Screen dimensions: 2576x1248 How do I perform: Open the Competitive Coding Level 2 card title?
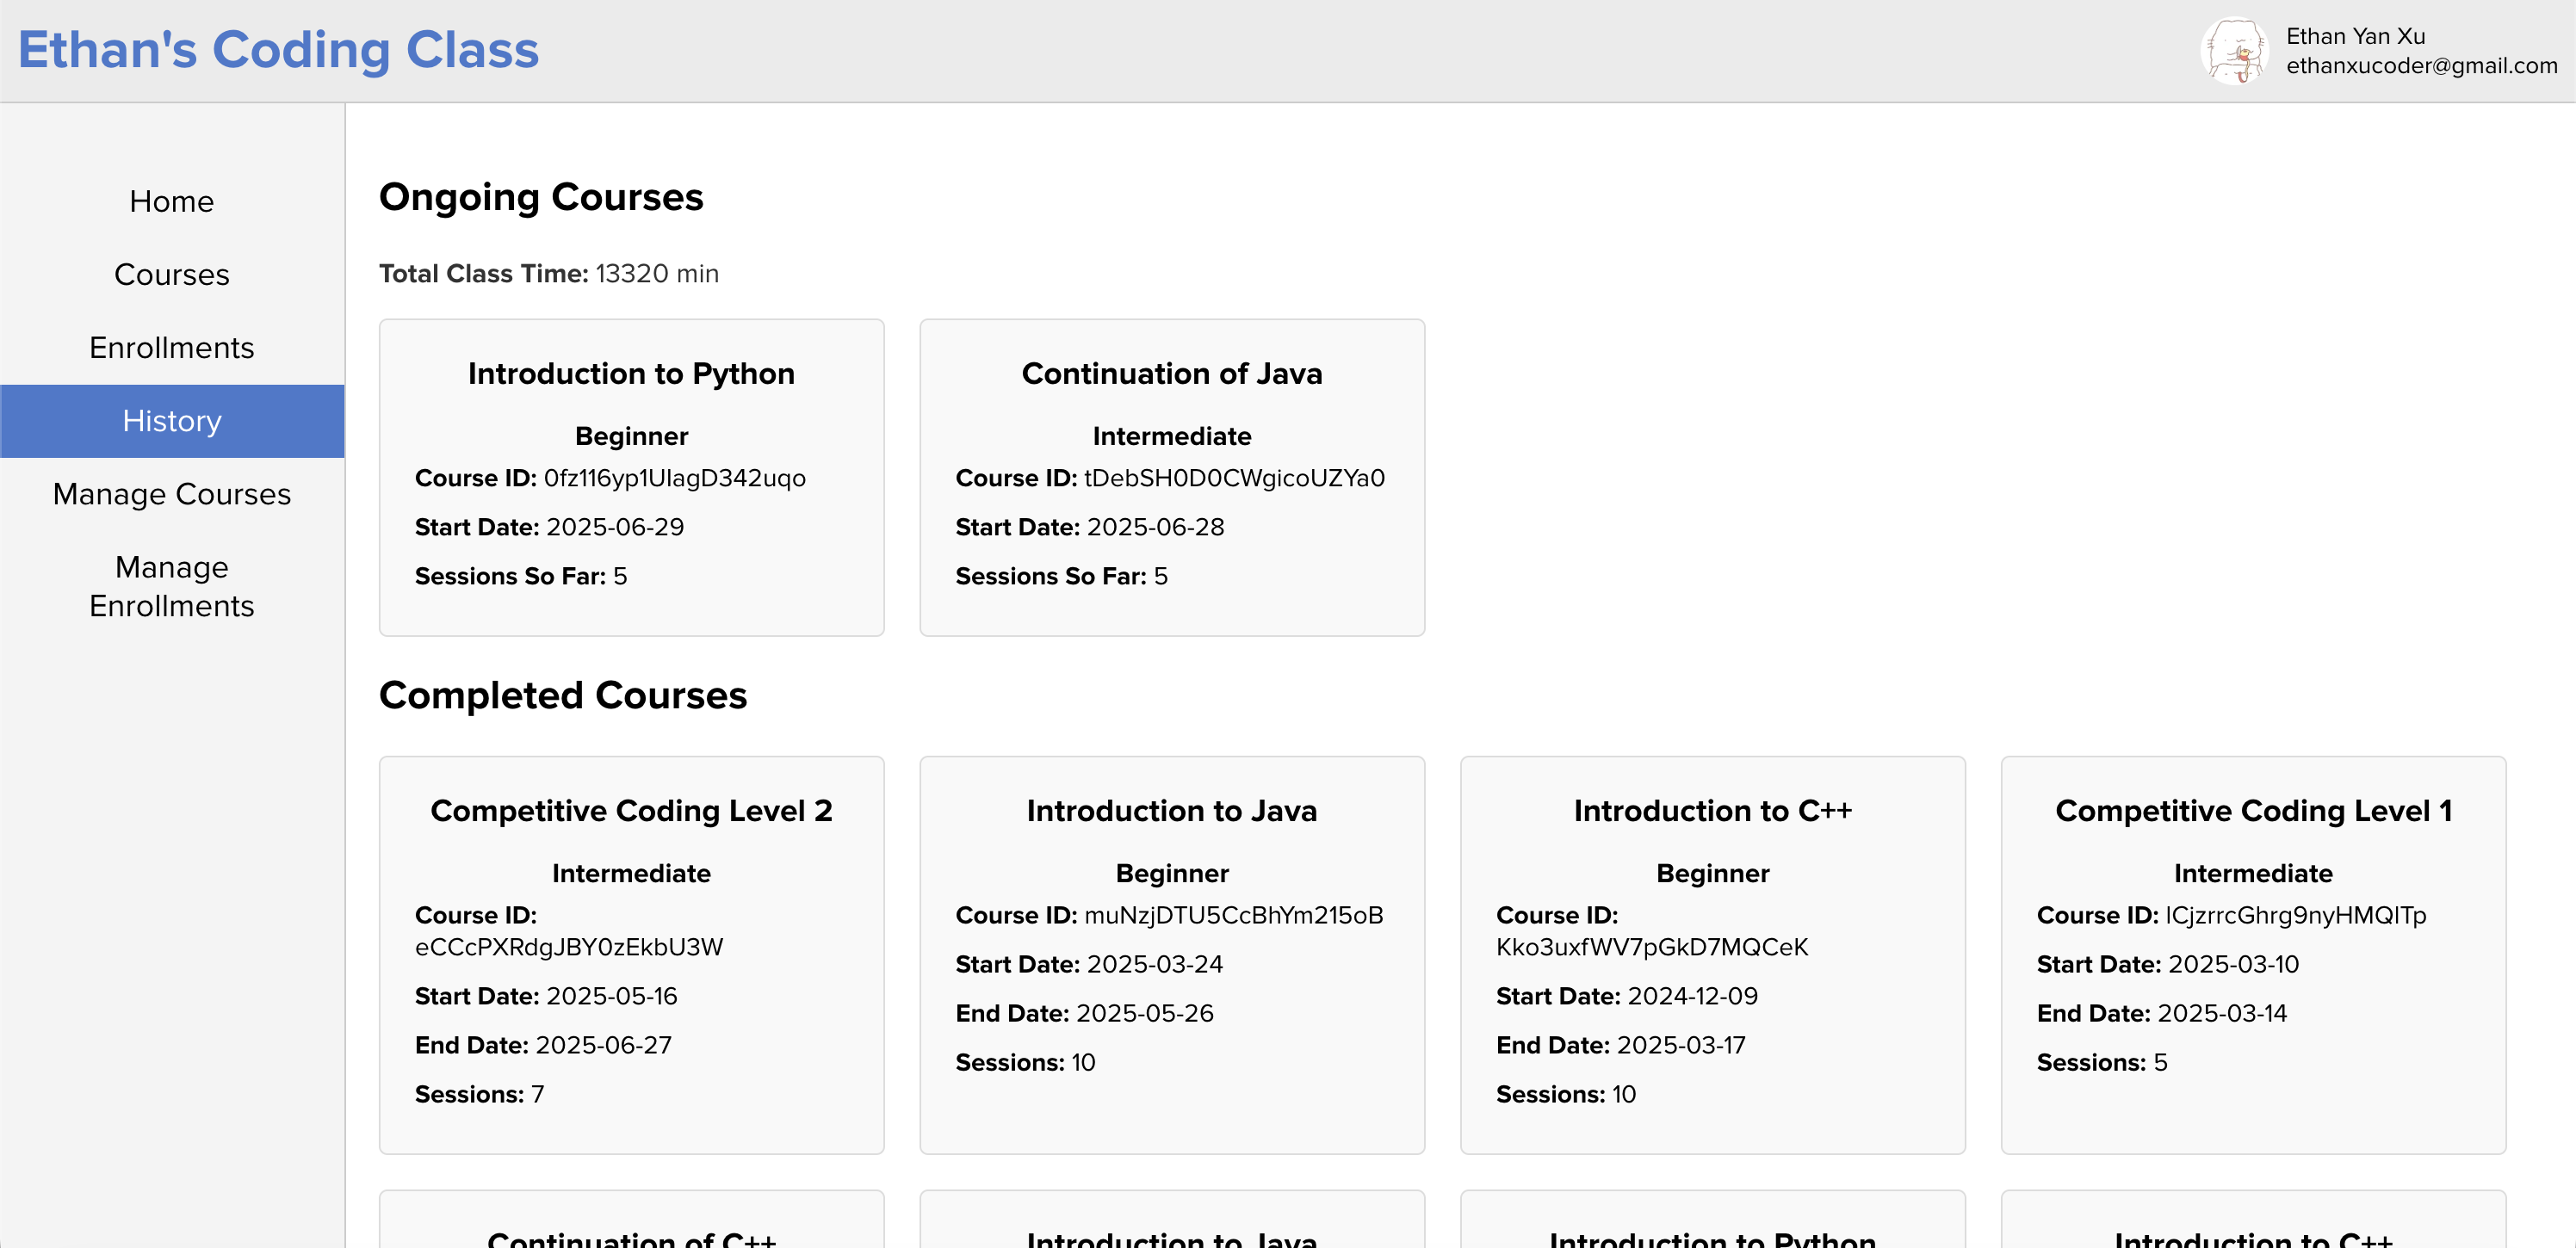[x=632, y=811]
